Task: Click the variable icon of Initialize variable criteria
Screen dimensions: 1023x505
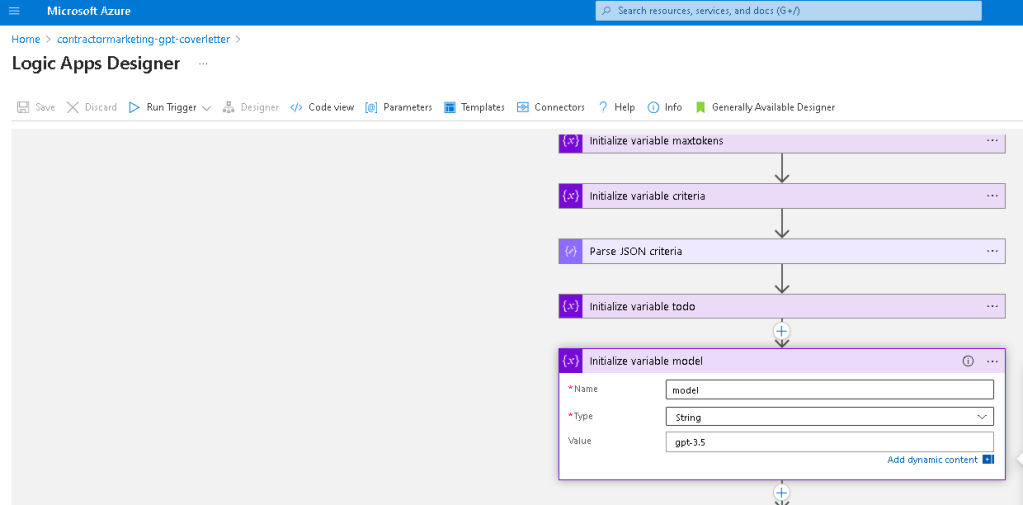Action: pyautogui.click(x=571, y=196)
